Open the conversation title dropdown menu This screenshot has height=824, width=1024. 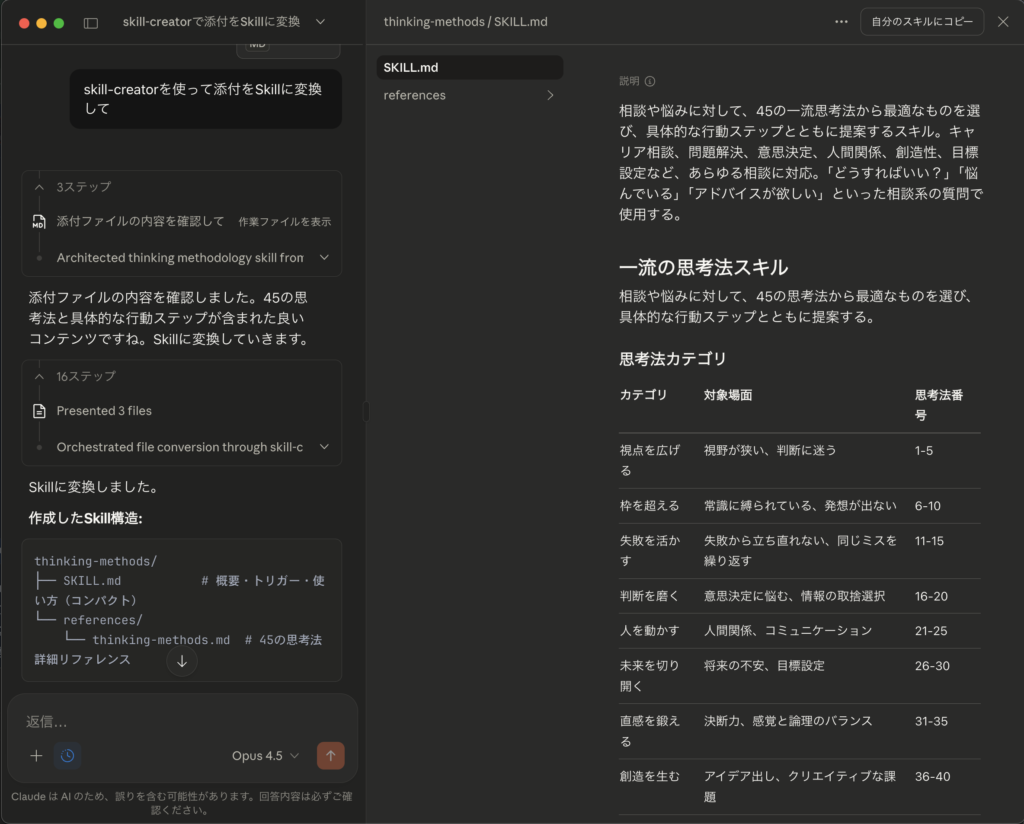point(320,22)
